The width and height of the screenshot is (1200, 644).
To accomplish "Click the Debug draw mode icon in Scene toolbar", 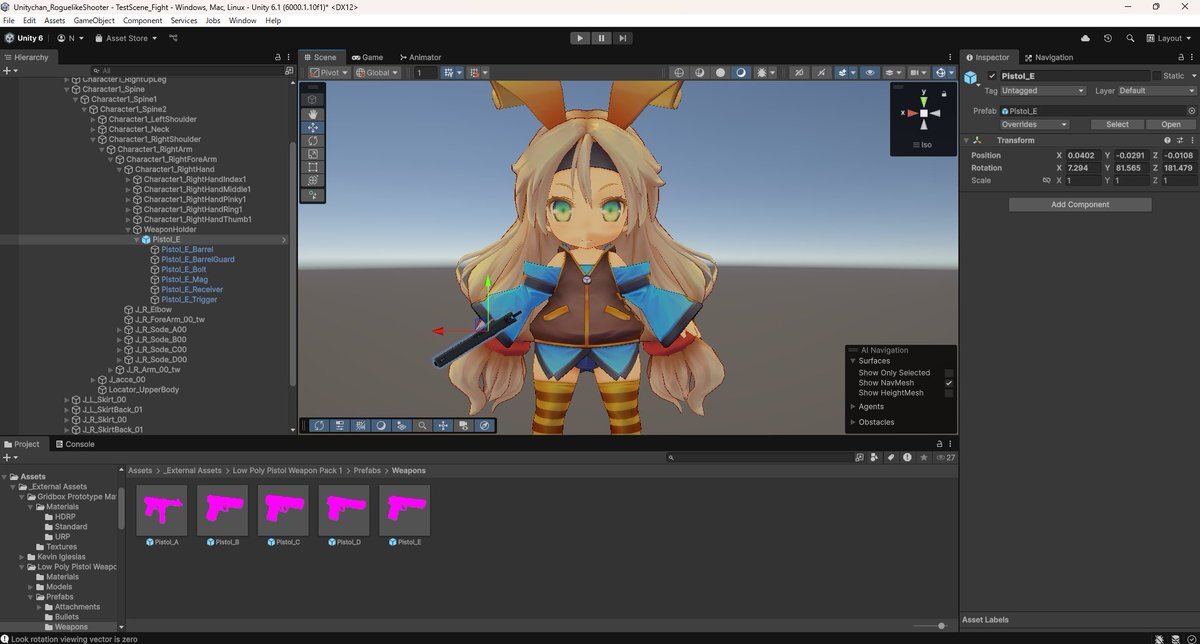I will (763, 72).
